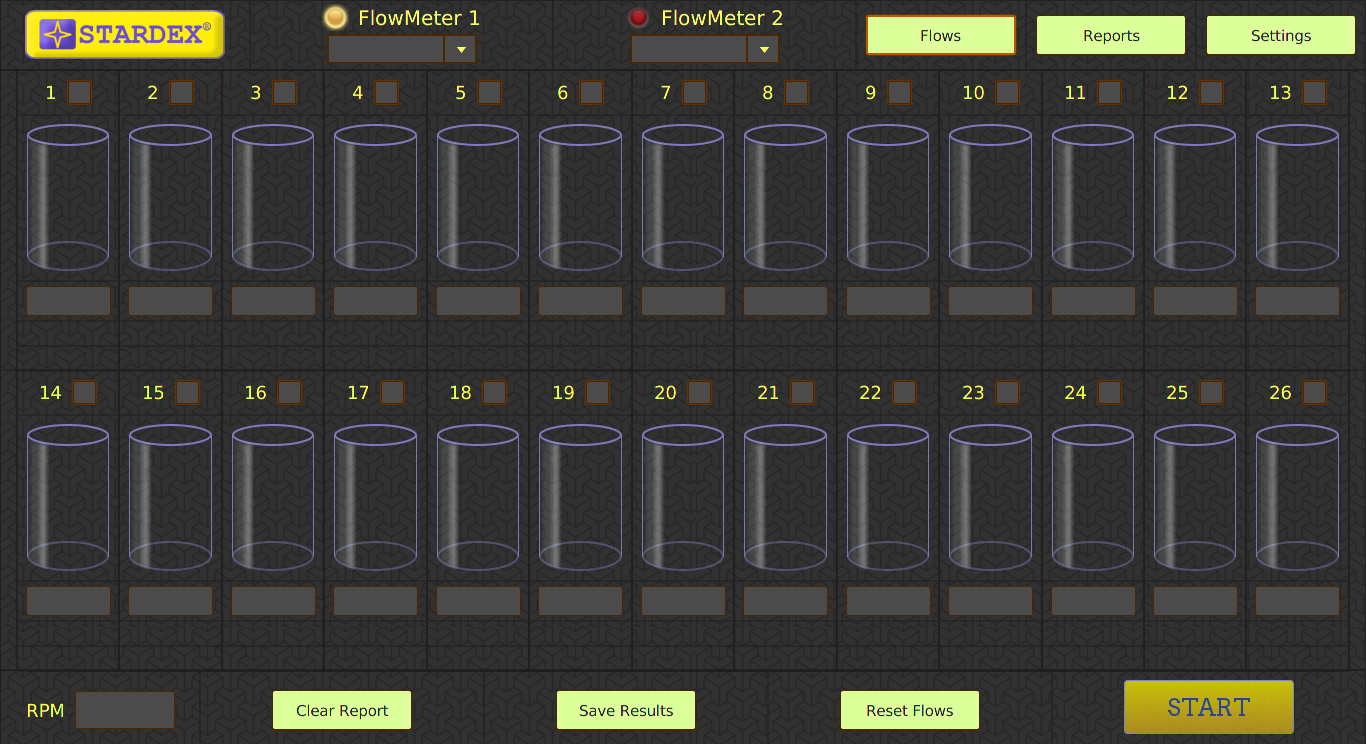
Task: Select the beaker for channel 6
Action: coord(580,197)
